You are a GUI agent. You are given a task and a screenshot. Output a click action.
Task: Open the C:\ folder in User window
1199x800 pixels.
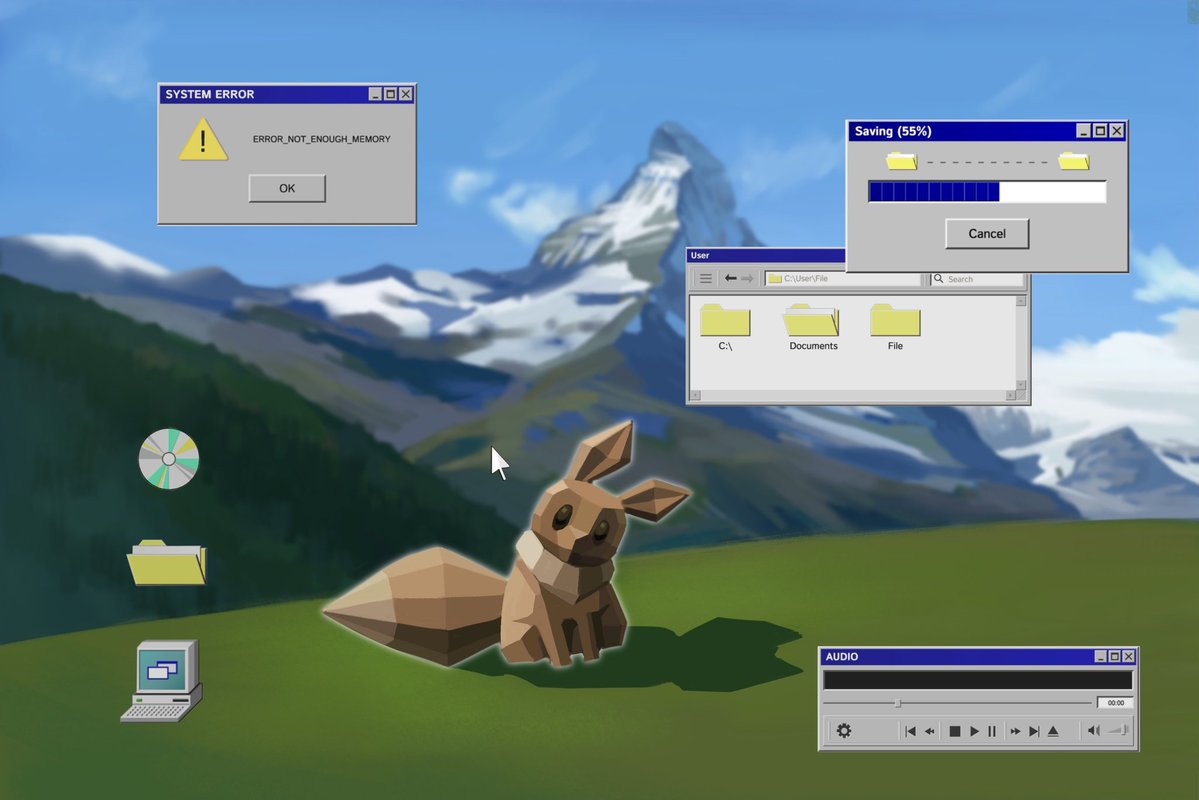coord(725,327)
